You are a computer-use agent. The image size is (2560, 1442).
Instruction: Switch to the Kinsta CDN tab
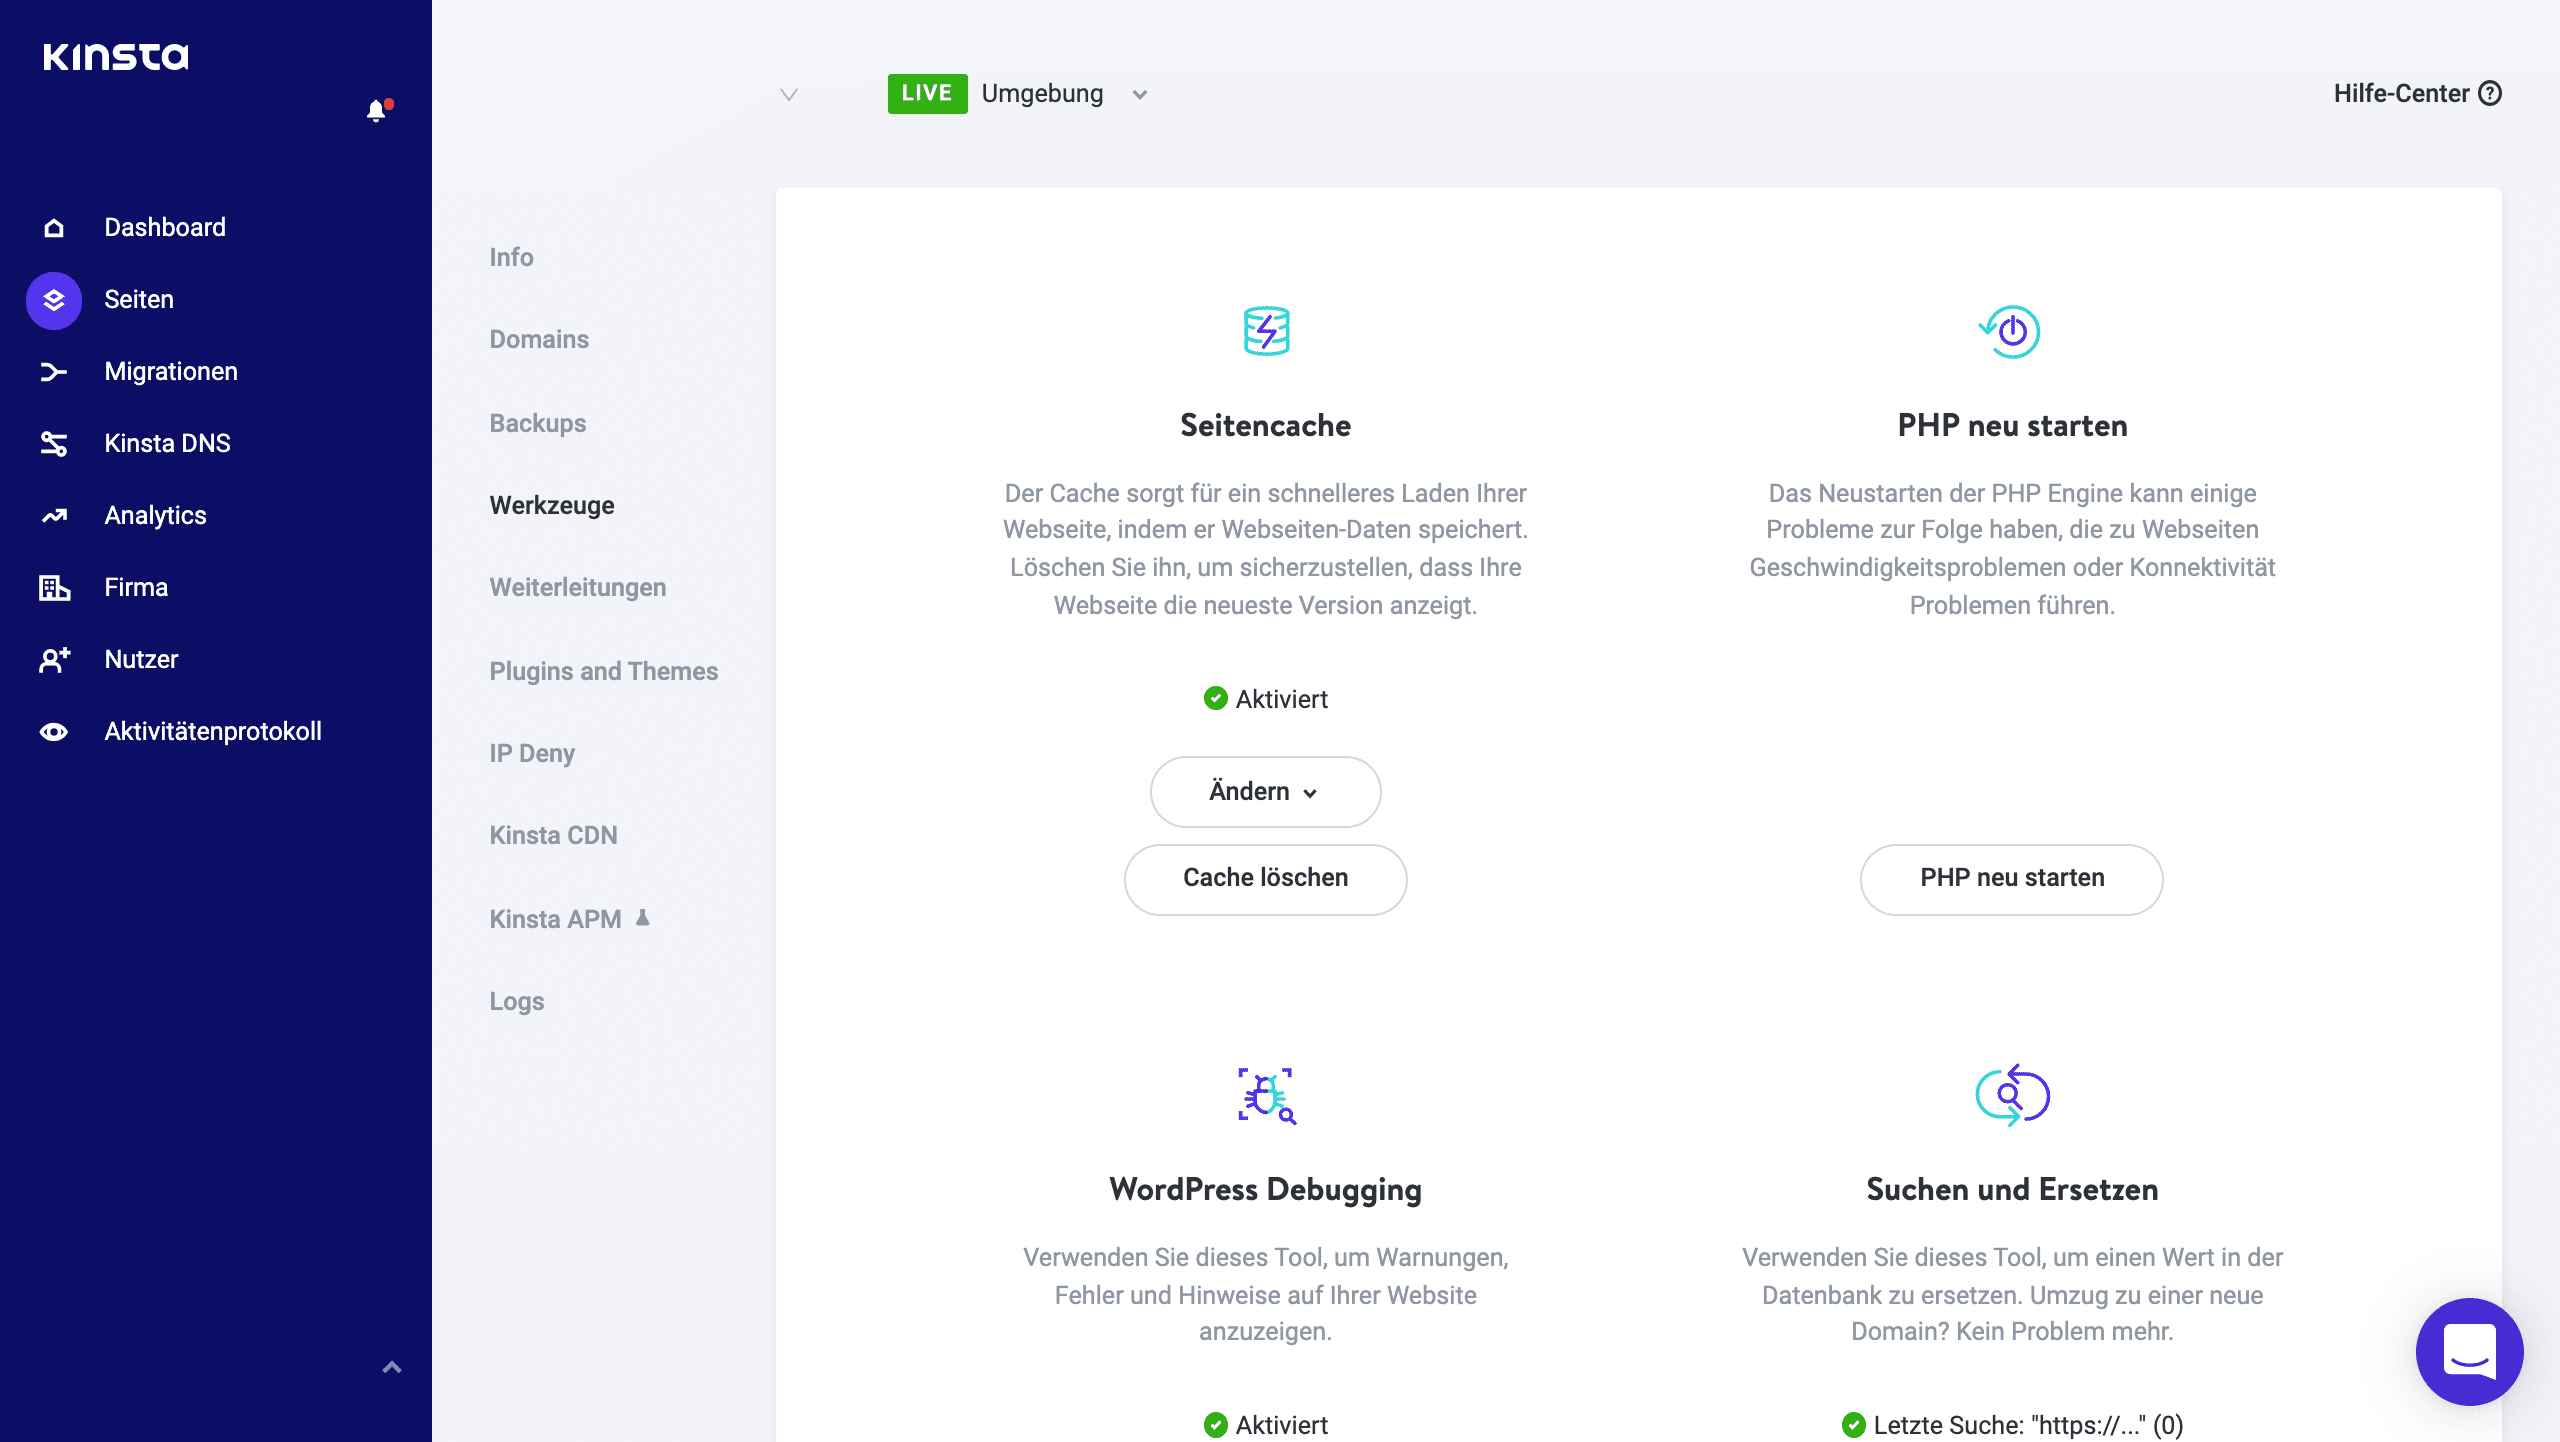click(x=553, y=835)
